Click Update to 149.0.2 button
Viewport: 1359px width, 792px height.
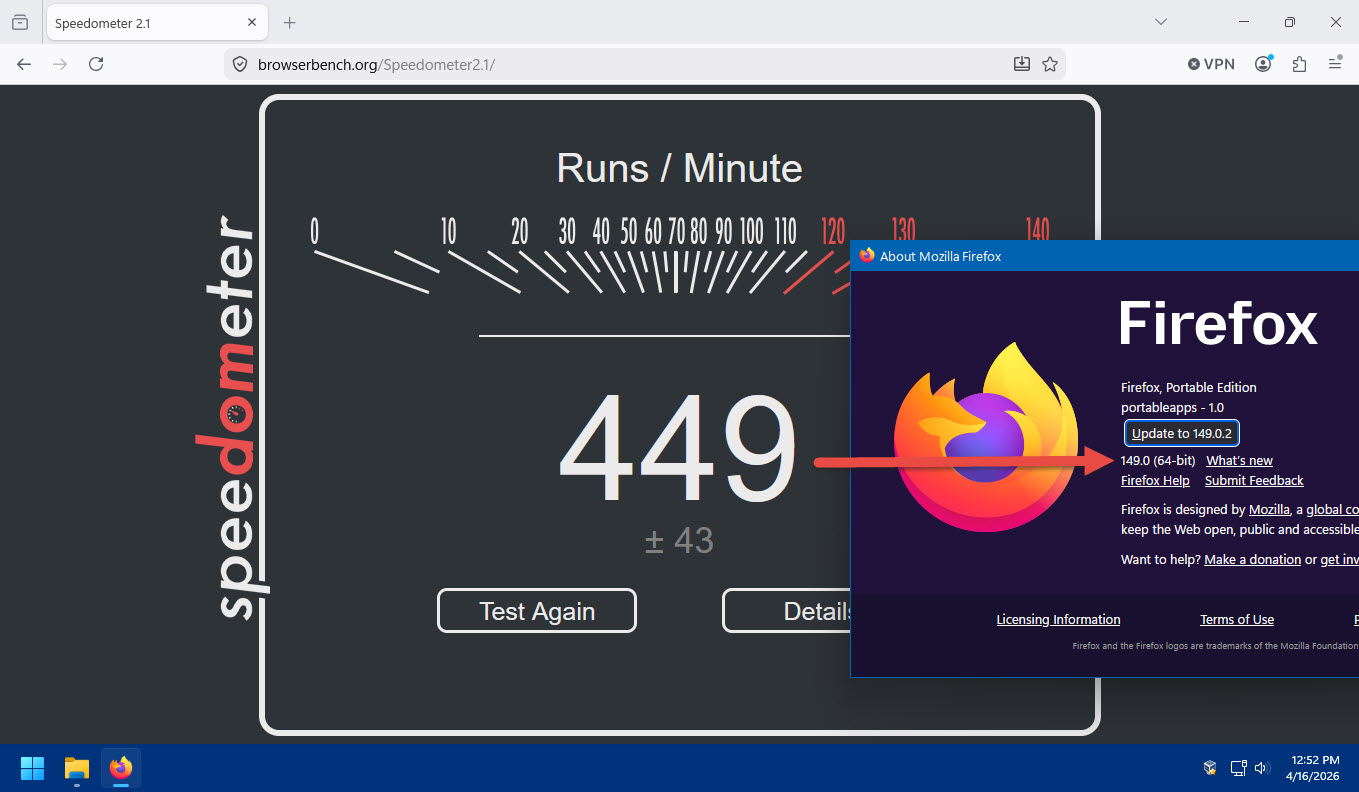1182,433
